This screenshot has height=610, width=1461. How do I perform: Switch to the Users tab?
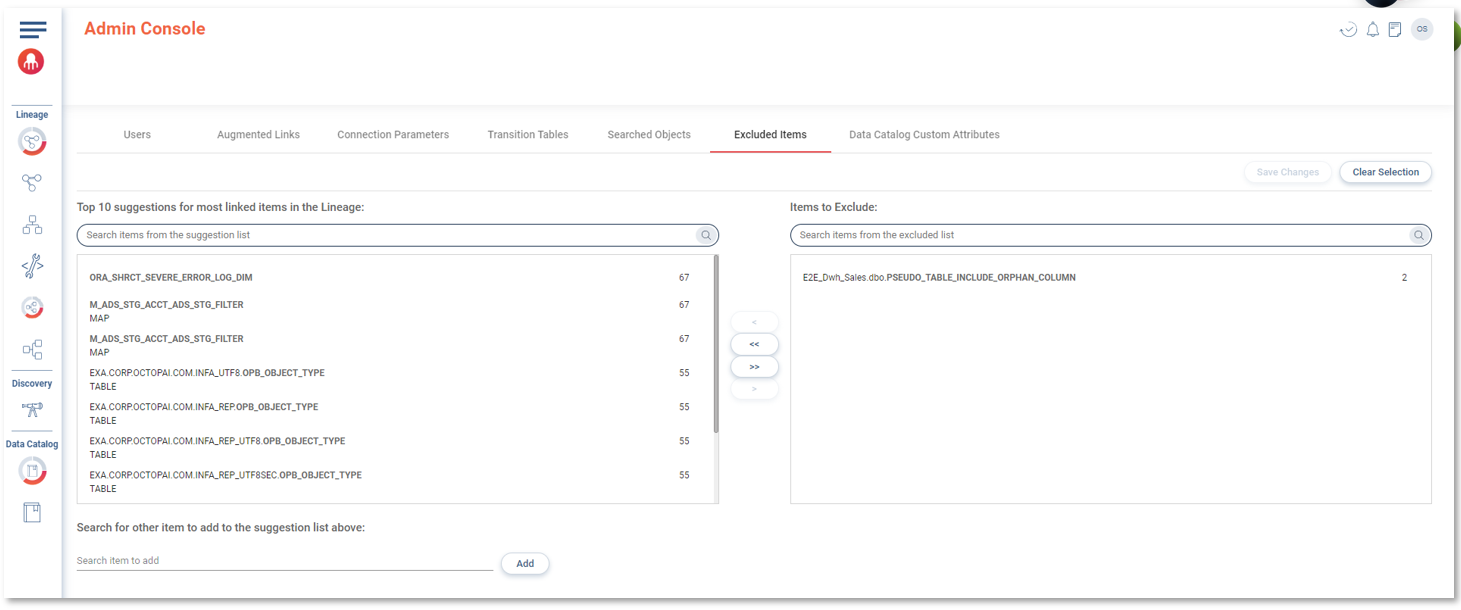click(137, 135)
